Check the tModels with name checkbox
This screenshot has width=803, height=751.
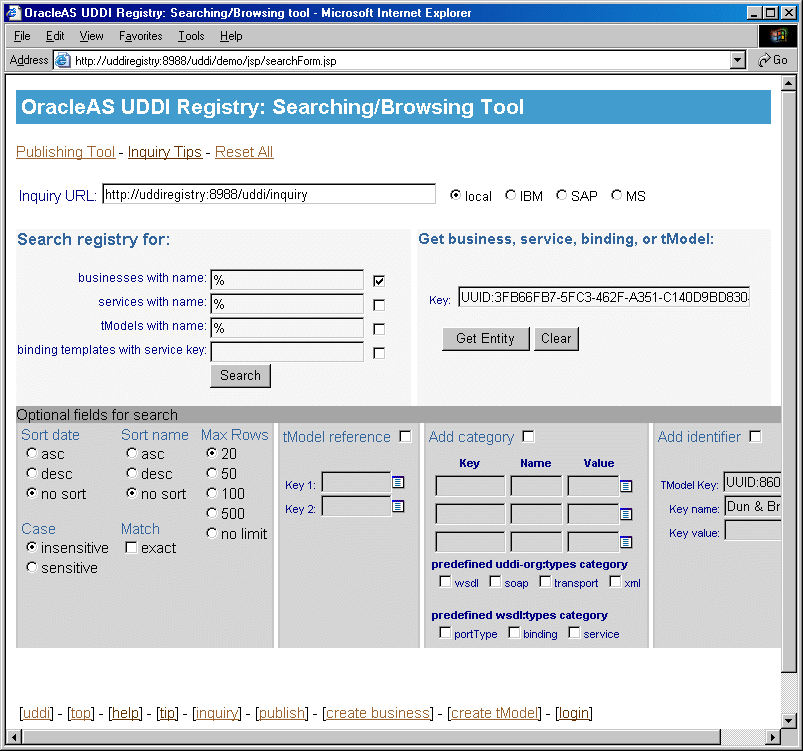(379, 329)
